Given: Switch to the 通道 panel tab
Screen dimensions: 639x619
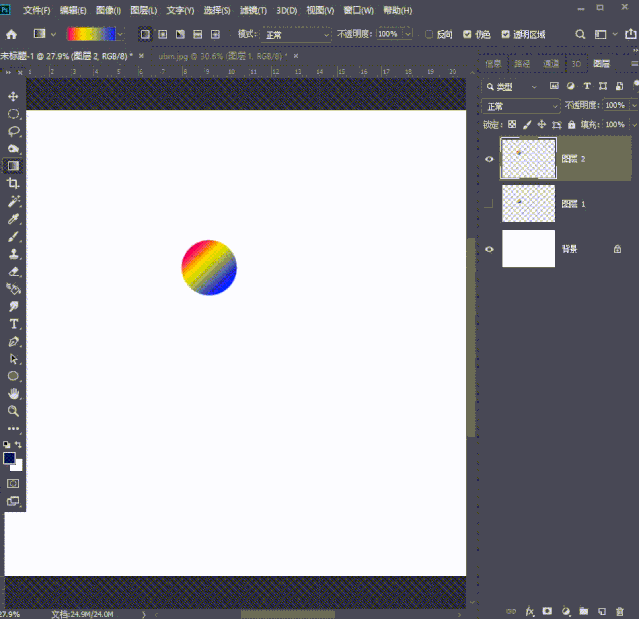Looking at the screenshot, I should coord(551,63).
